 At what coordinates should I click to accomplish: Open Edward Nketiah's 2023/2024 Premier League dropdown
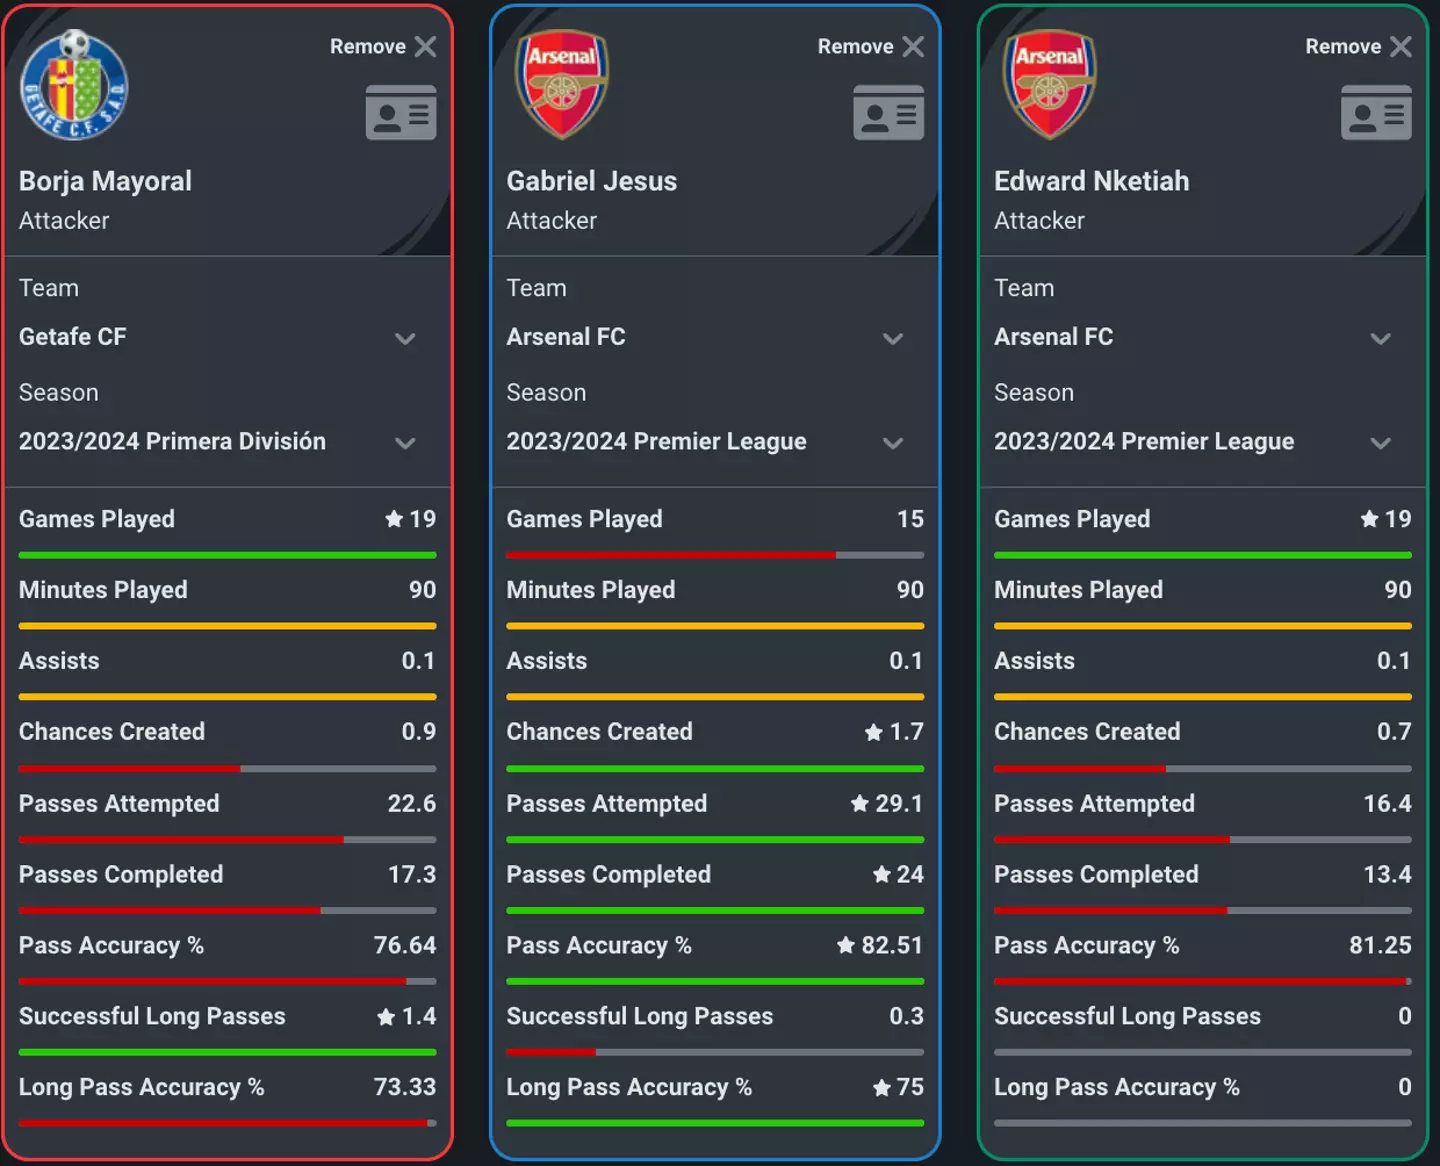tap(1381, 443)
